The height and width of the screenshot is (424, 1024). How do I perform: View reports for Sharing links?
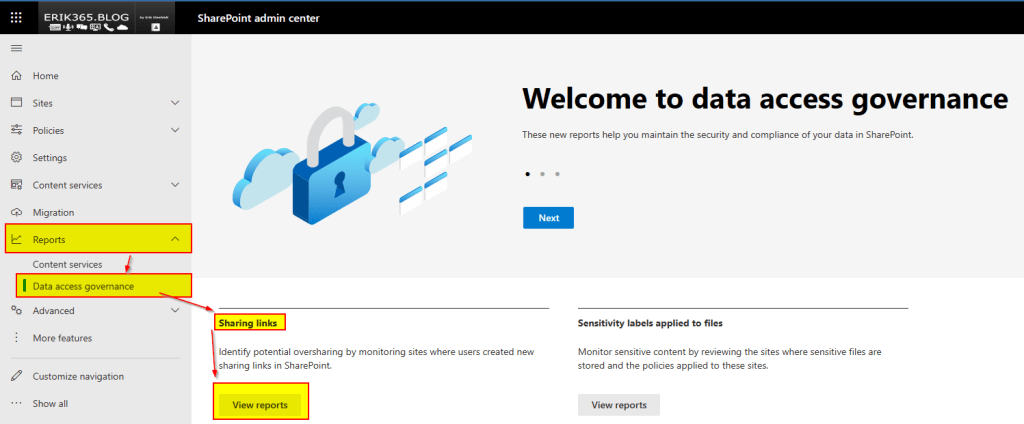click(260, 405)
